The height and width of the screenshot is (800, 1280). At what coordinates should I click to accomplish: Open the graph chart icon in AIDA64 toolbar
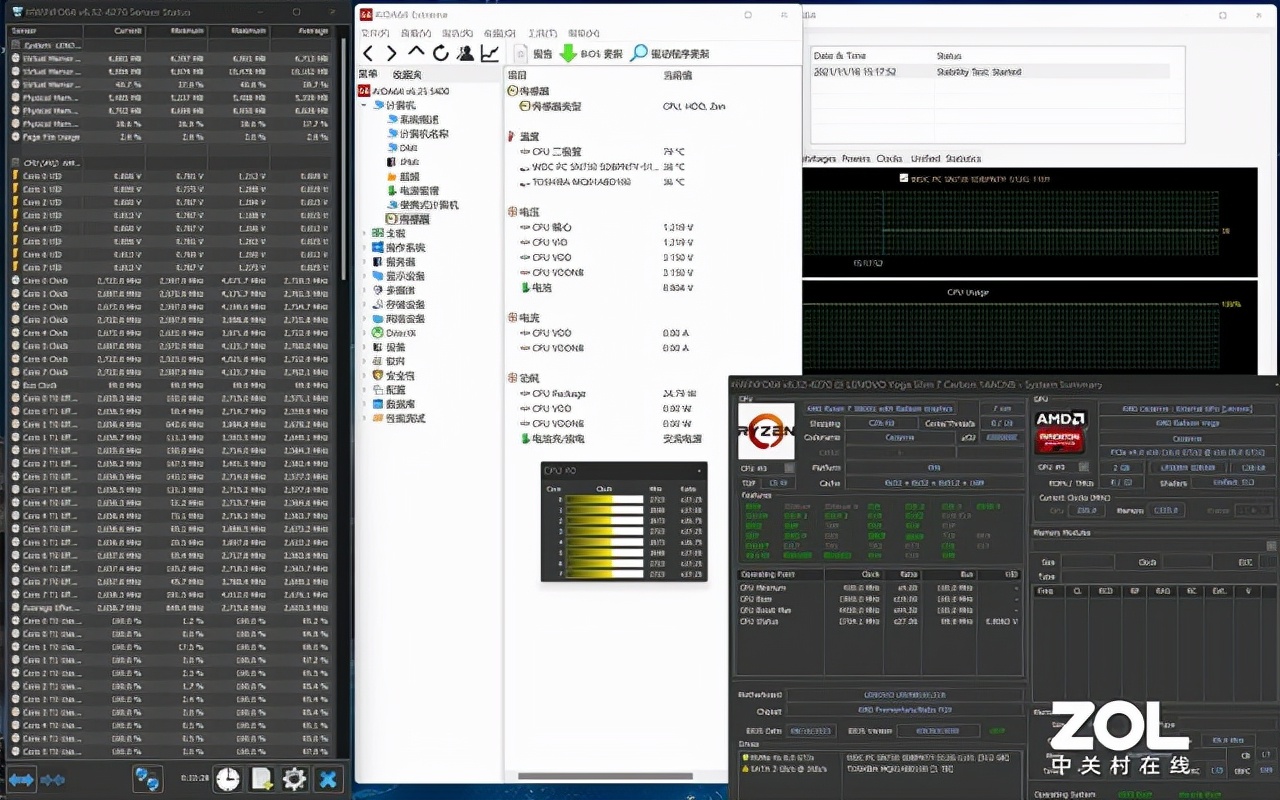coord(490,54)
